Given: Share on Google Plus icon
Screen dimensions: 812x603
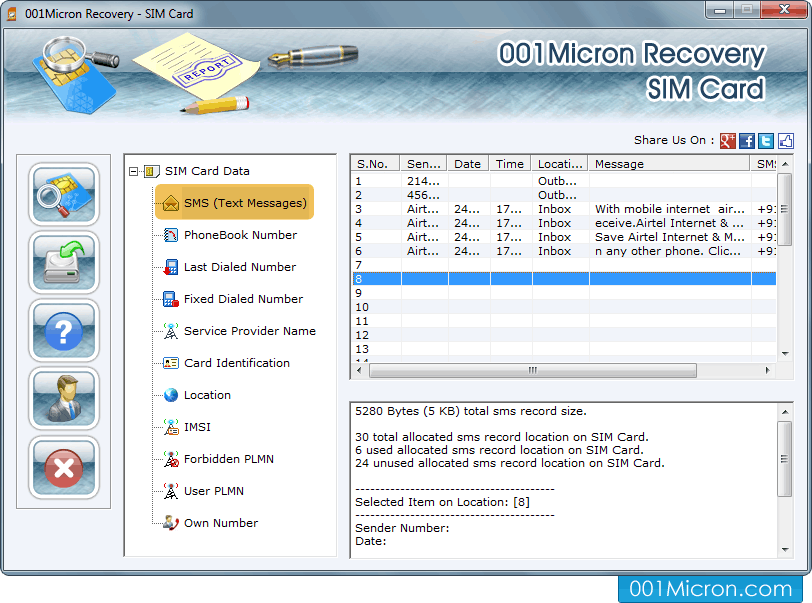Looking at the screenshot, I should 728,141.
